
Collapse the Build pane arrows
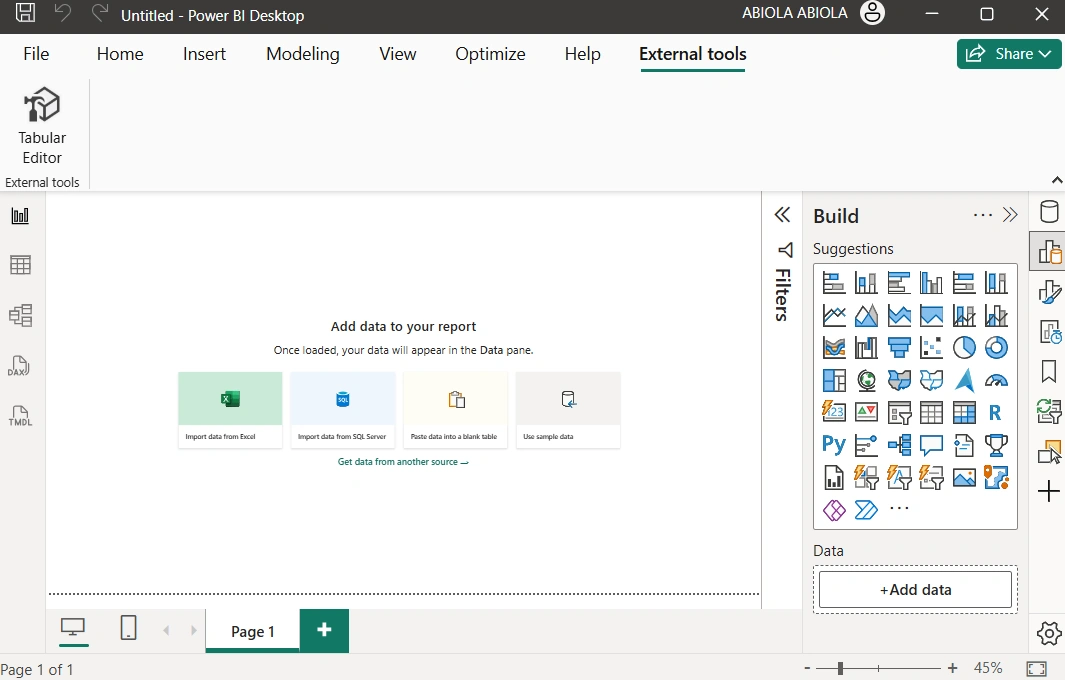[1011, 215]
